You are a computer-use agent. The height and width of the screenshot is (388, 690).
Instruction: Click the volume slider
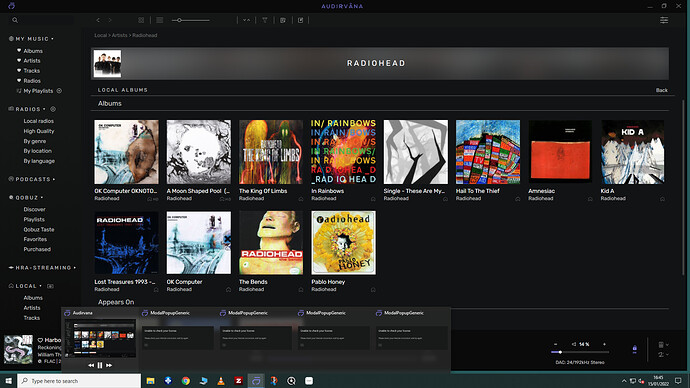[580, 352]
